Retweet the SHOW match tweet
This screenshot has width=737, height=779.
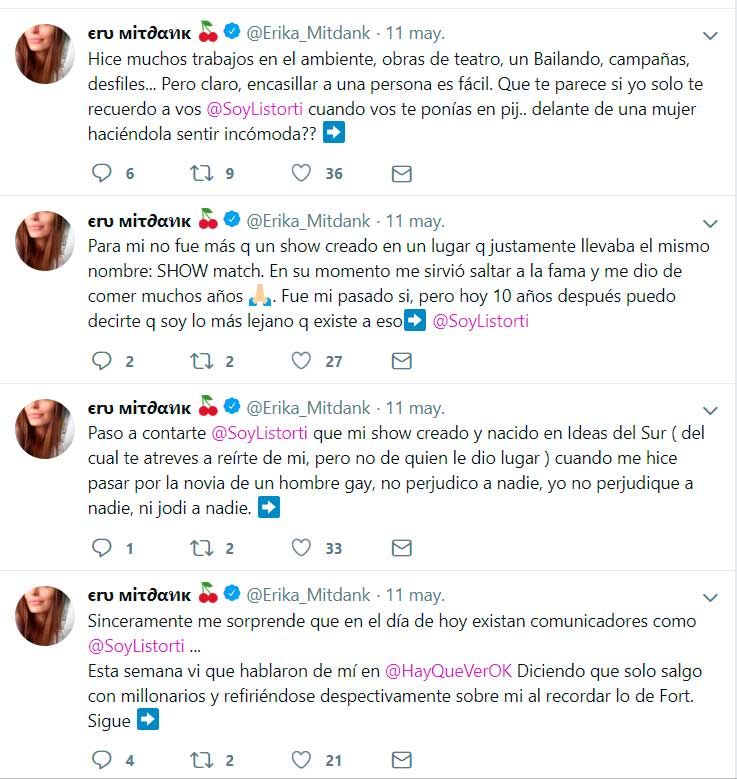(x=202, y=361)
